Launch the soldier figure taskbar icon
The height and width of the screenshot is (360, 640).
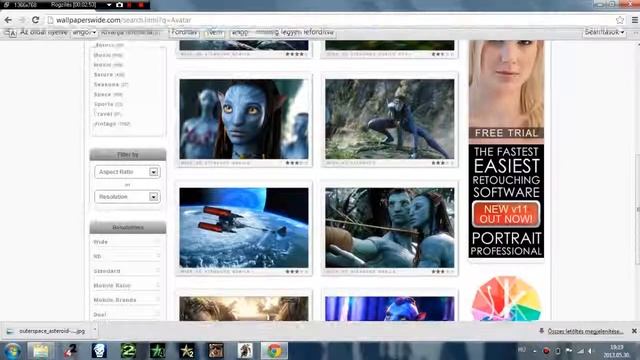[x=245, y=351]
